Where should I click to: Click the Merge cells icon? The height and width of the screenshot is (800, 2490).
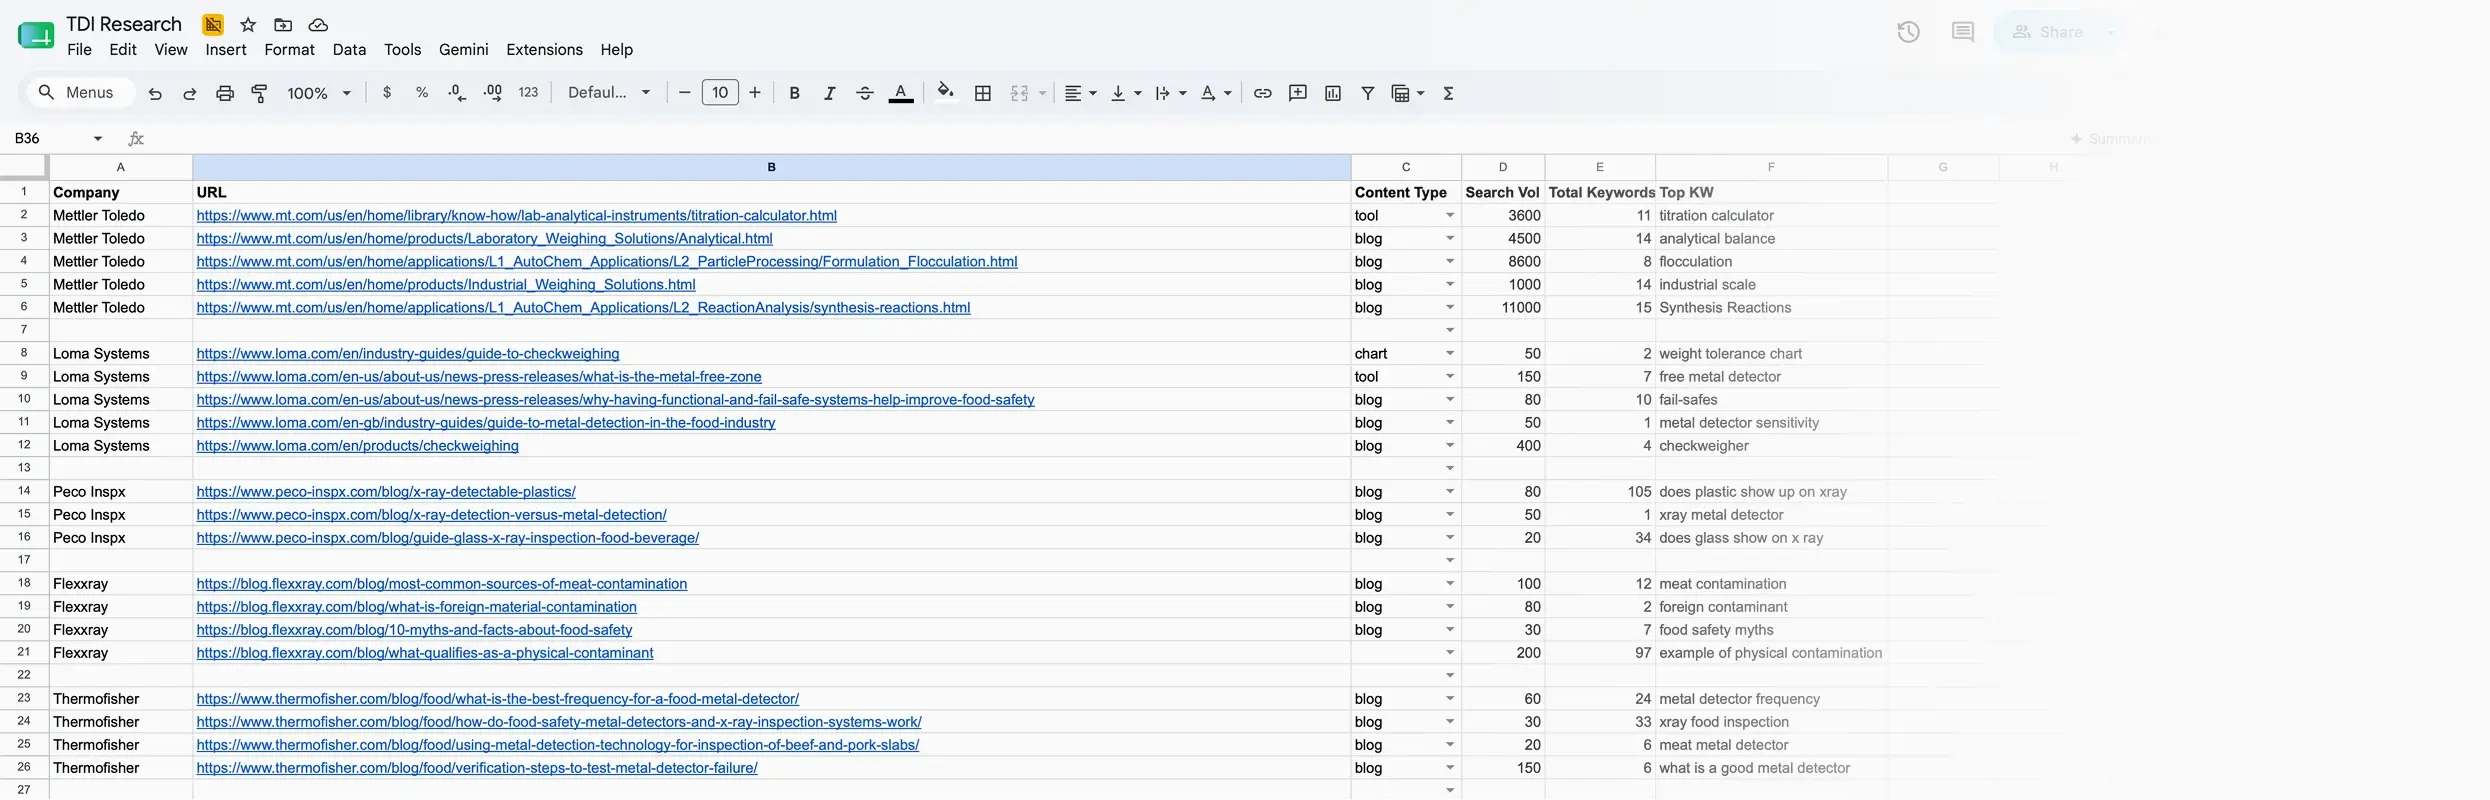pos(1019,93)
